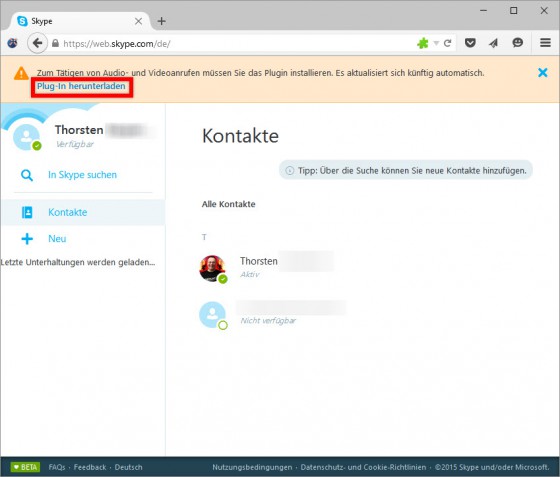Reload the page with refresh icon
Image resolution: width=560 pixels, height=477 pixels.
click(x=448, y=43)
